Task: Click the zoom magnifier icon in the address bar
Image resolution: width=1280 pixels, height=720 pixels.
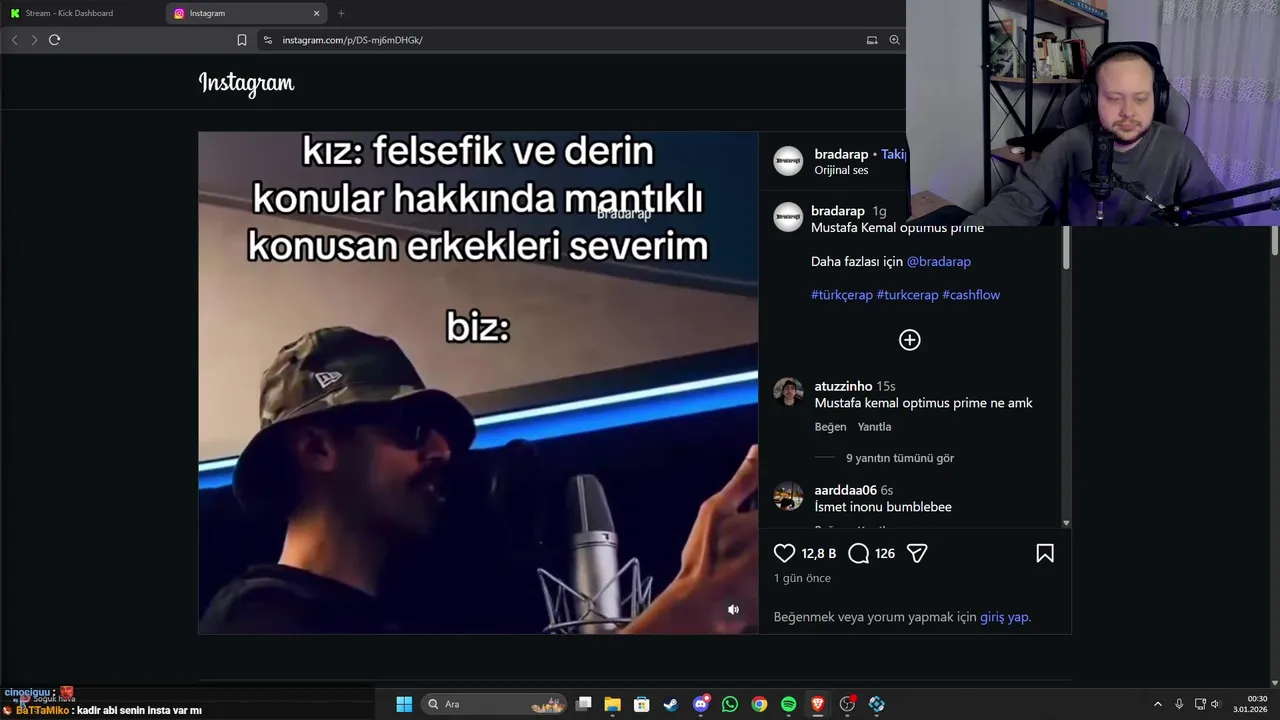Action: 894,40
